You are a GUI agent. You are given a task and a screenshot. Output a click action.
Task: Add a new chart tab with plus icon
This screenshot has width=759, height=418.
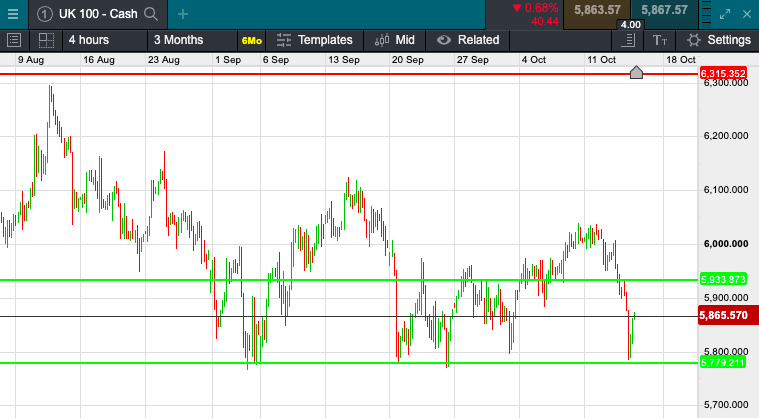pyautogui.click(x=182, y=14)
